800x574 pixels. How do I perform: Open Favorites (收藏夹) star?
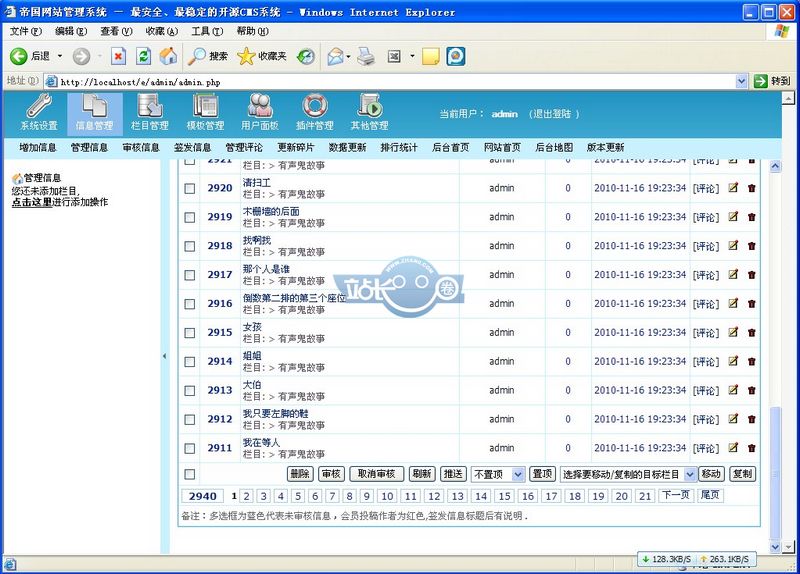(x=262, y=56)
